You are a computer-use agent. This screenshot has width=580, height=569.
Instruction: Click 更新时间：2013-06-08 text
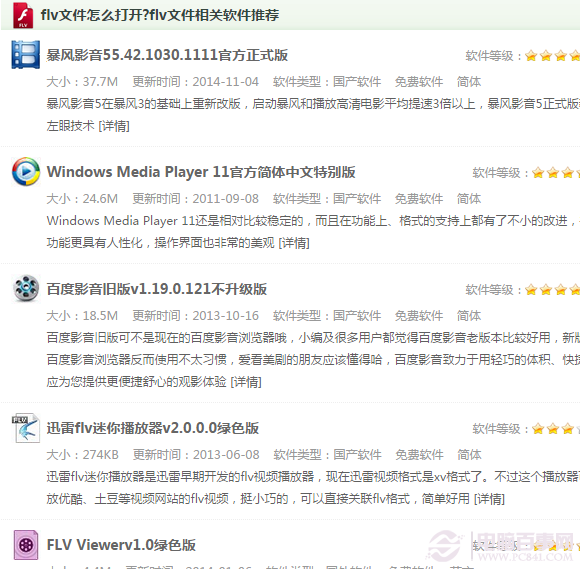(196, 455)
